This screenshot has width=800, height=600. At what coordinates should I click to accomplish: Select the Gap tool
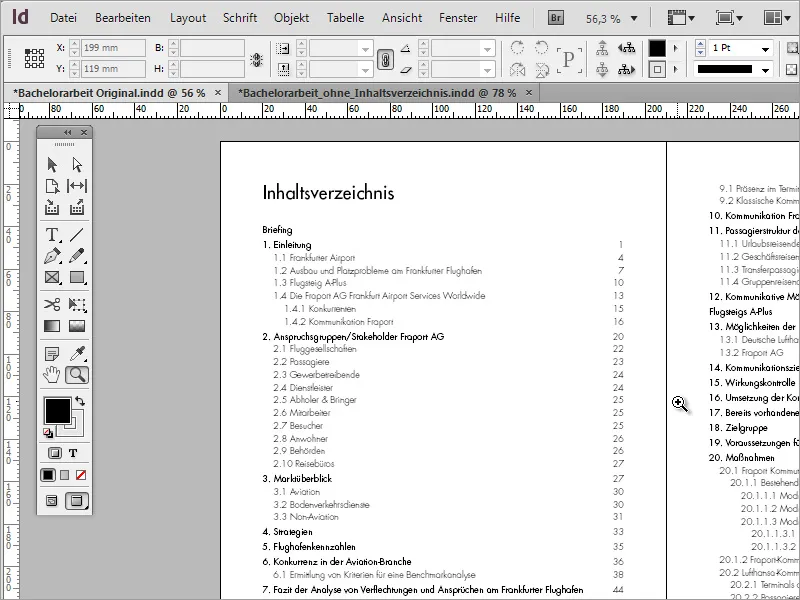pyautogui.click(x=77, y=186)
